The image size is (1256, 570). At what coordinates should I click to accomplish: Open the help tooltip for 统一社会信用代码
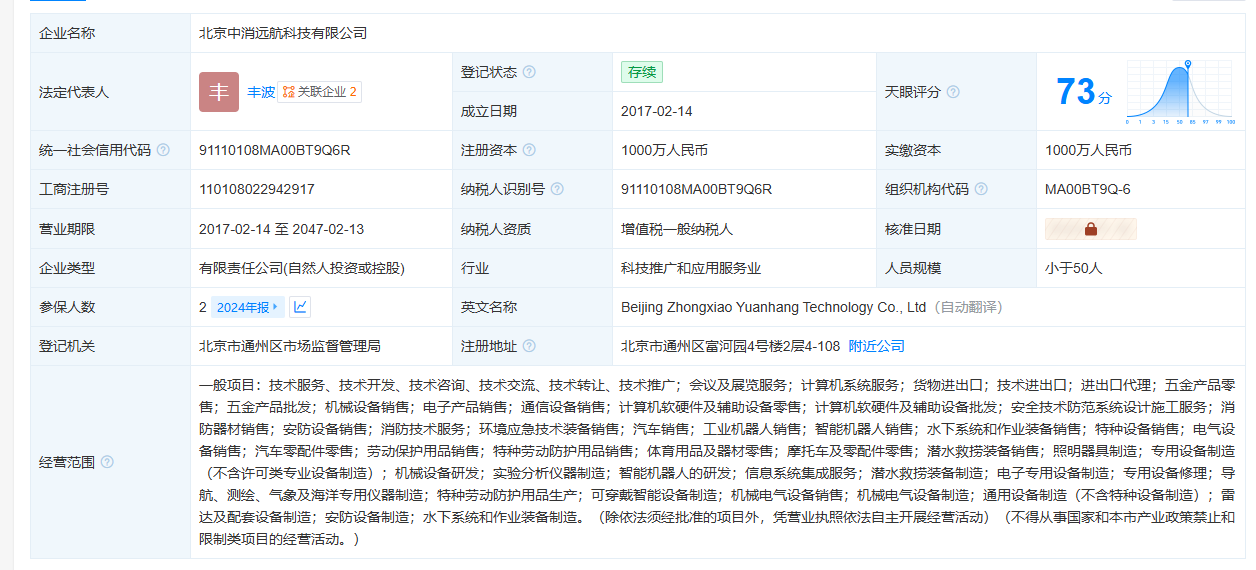point(163,150)
